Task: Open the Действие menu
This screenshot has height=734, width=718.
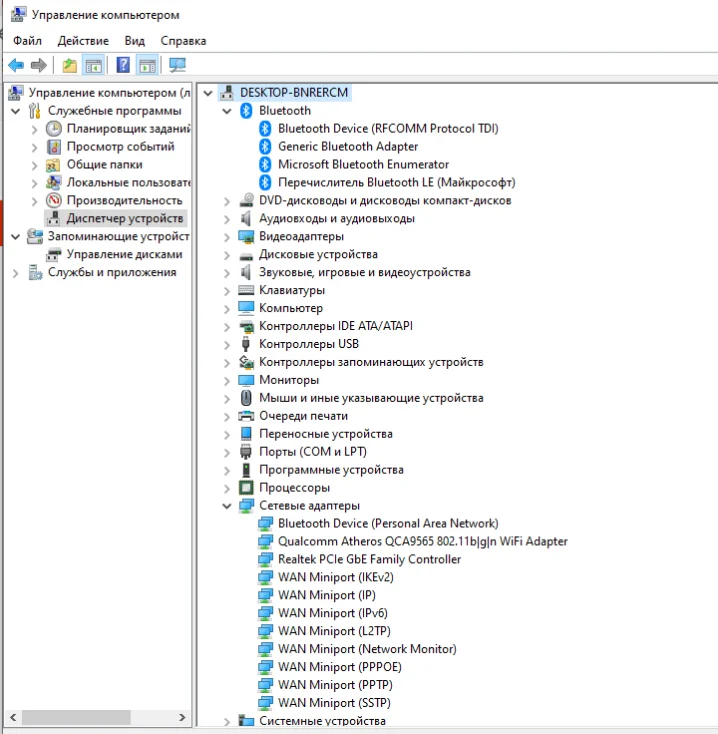Action: click(x=83, y=41)
